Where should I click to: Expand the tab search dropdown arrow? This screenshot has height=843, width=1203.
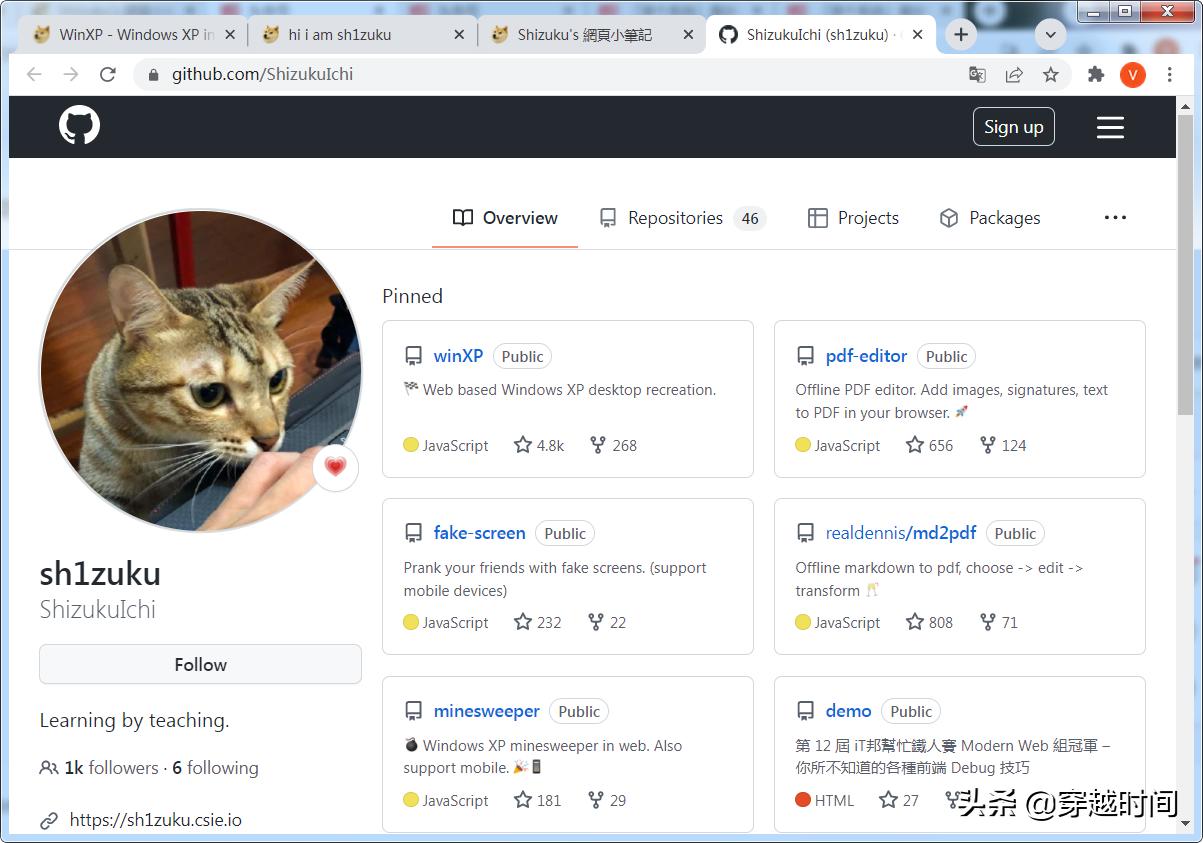click(1050, 35)
